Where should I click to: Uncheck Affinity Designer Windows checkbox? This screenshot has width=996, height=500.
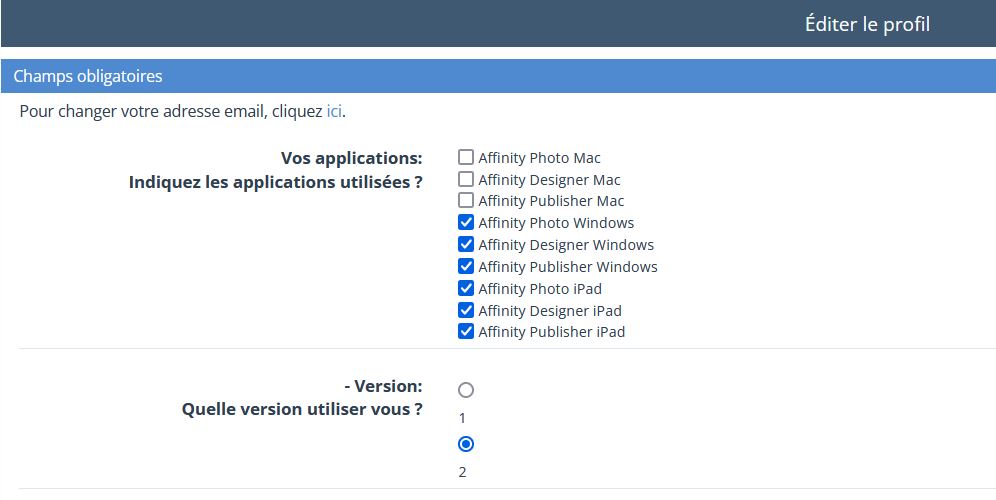click(x=466, y=244)
